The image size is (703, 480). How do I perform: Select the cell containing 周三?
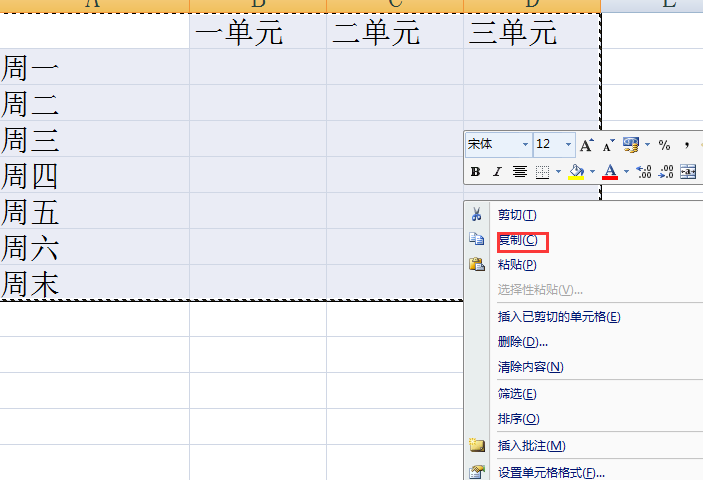(95, 139)
